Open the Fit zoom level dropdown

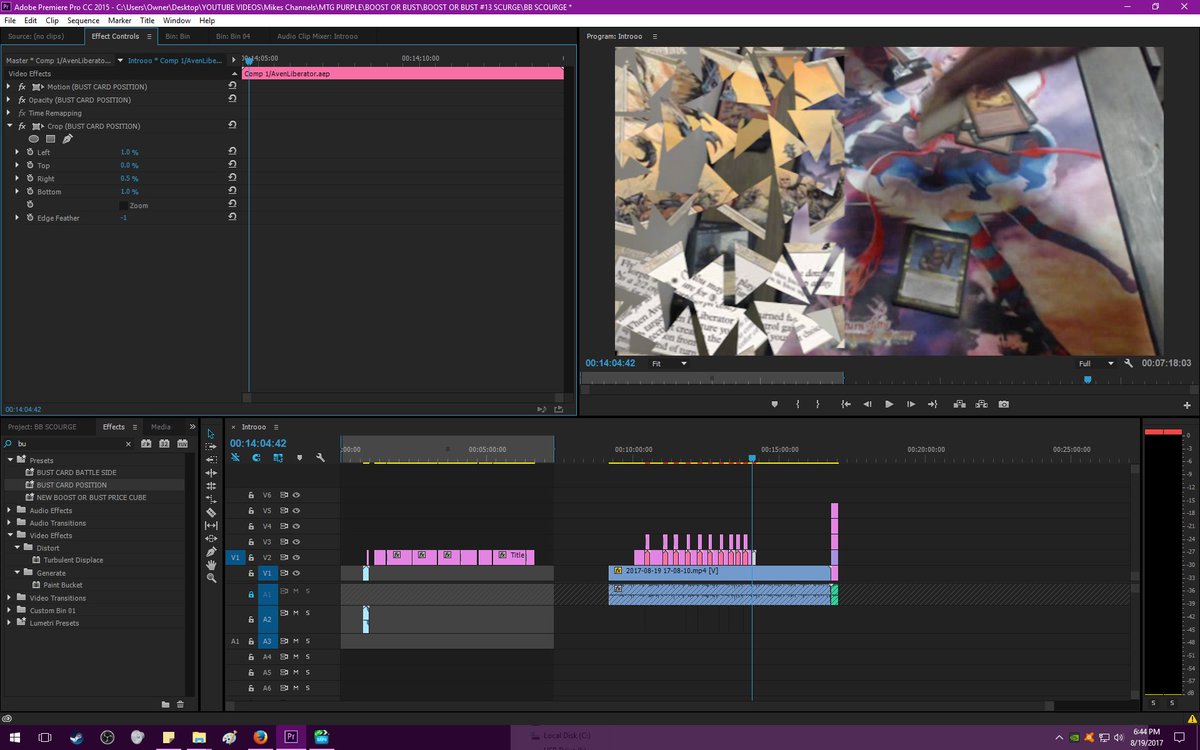(670, 363)
